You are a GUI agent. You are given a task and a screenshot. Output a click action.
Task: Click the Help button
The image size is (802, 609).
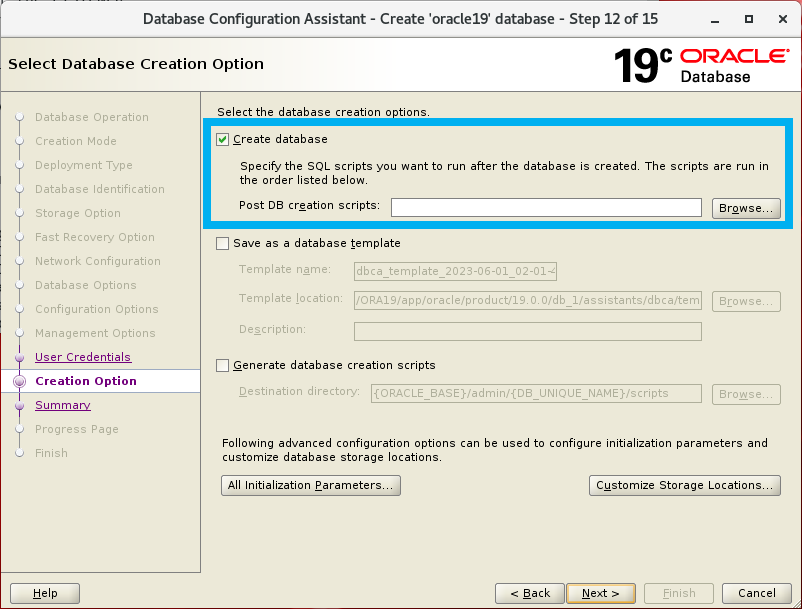pyautogui.click(x=45, y=593)
